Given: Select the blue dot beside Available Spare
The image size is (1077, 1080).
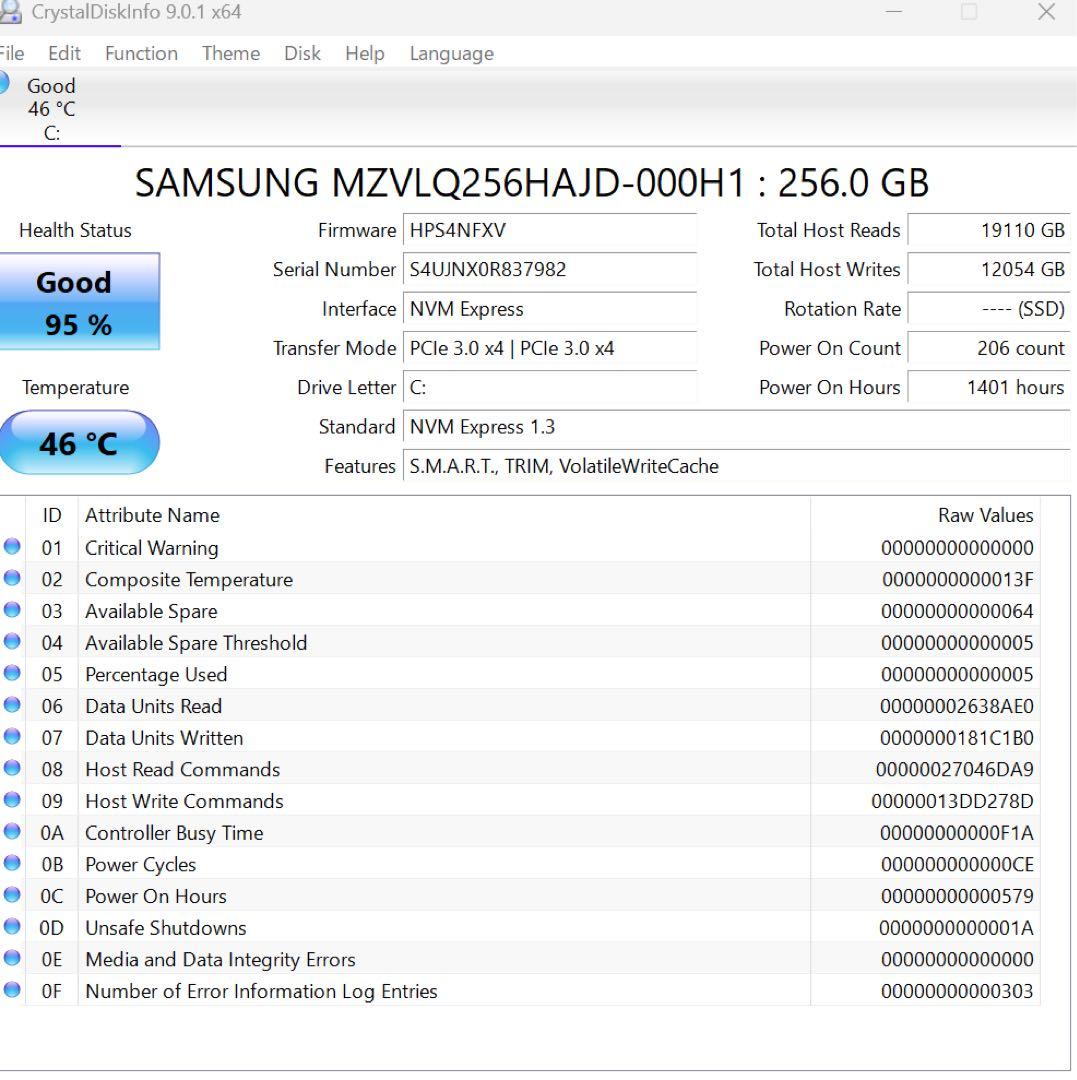Looking at the screenshot, I should coord(11,611).
